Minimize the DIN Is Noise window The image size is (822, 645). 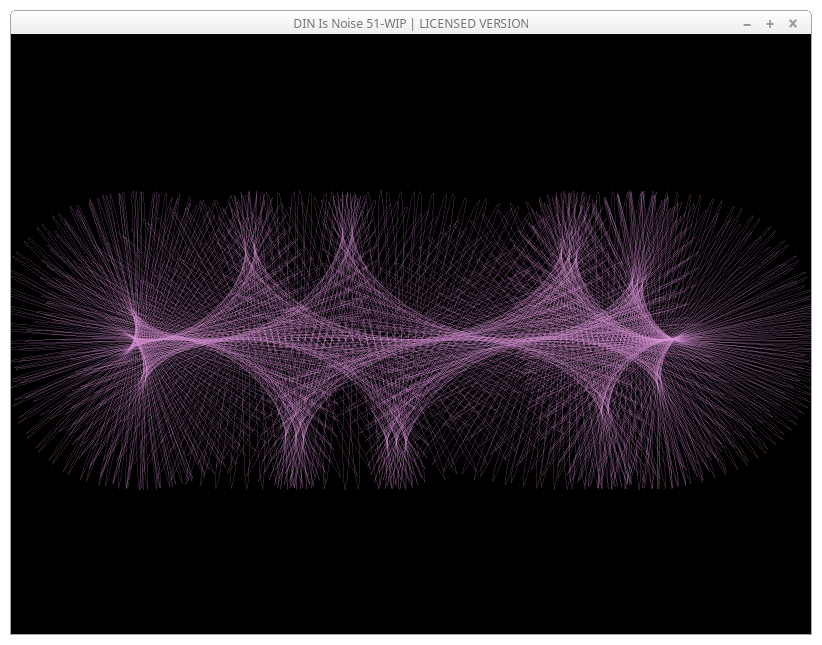(x=747, y=24)
